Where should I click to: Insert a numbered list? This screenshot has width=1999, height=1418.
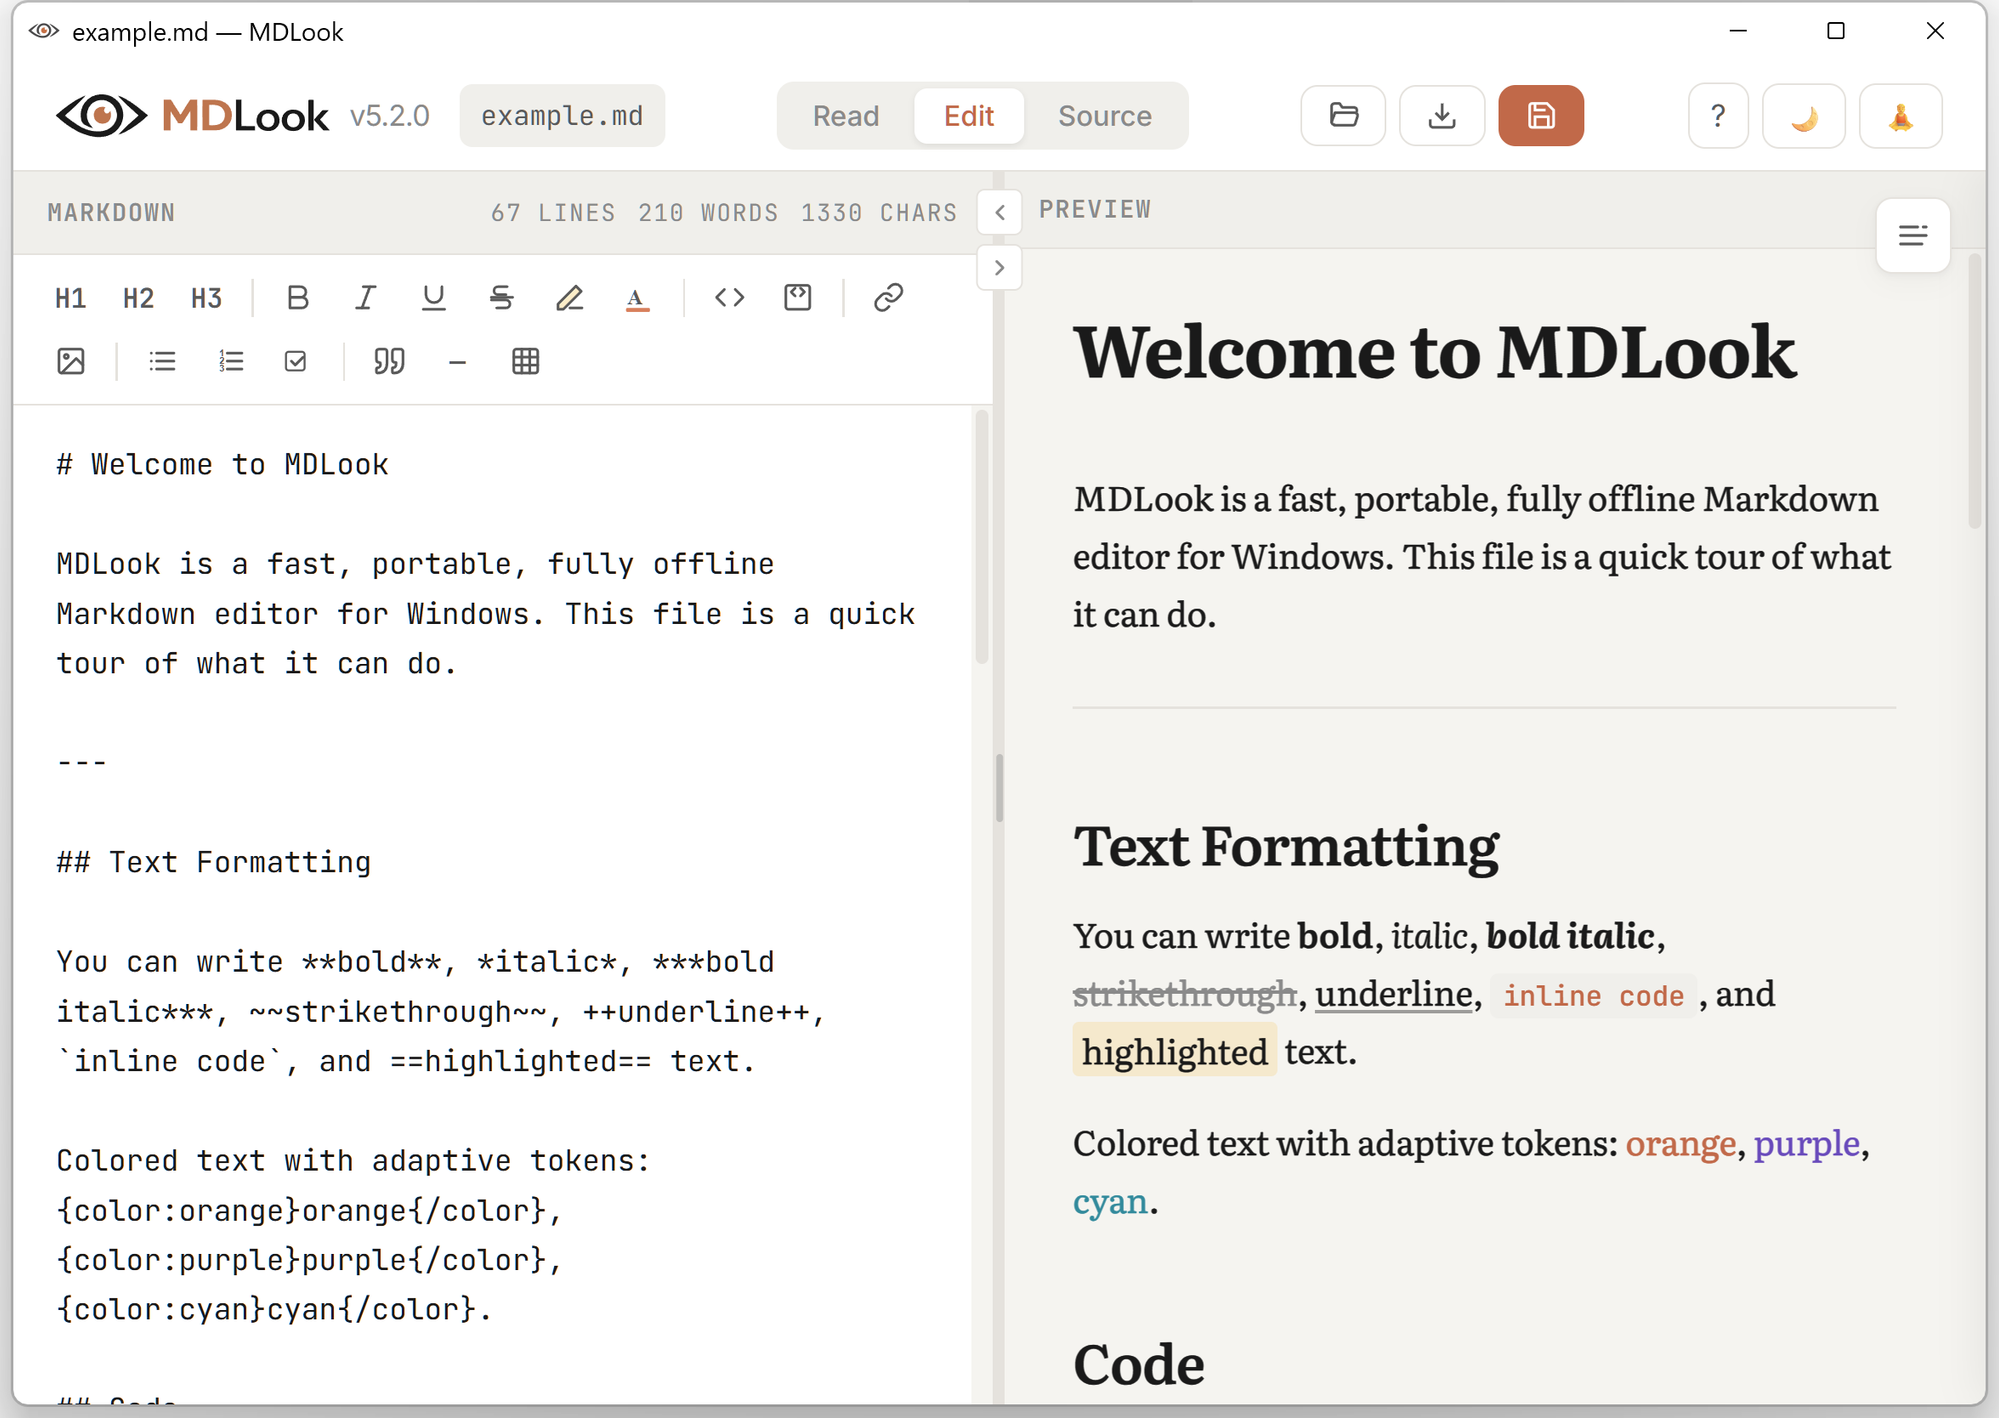coord(230,361)
